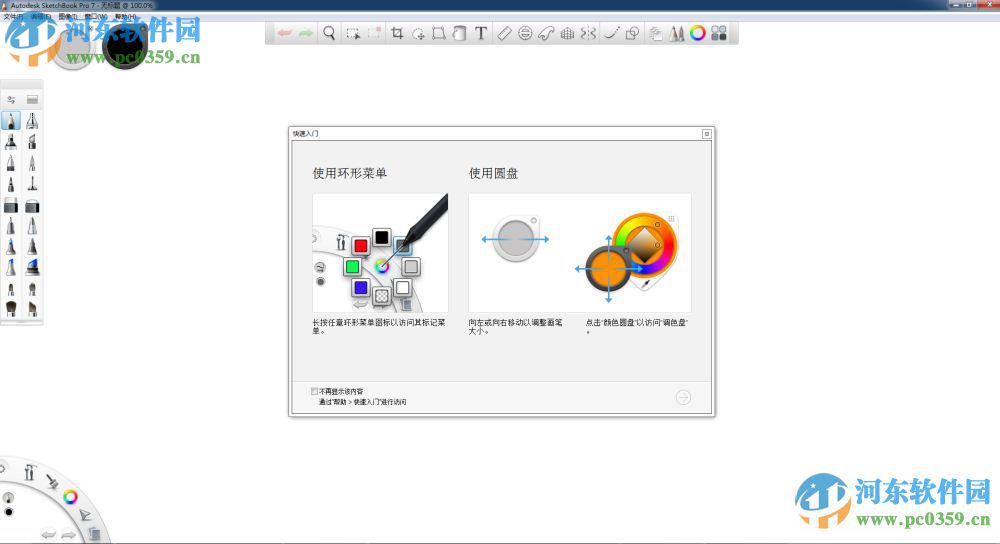The width and height of the screenshot is (1000, 544).
Task: Open the 文件 menu
Action: pyautogui.click(x=13, y=17)
